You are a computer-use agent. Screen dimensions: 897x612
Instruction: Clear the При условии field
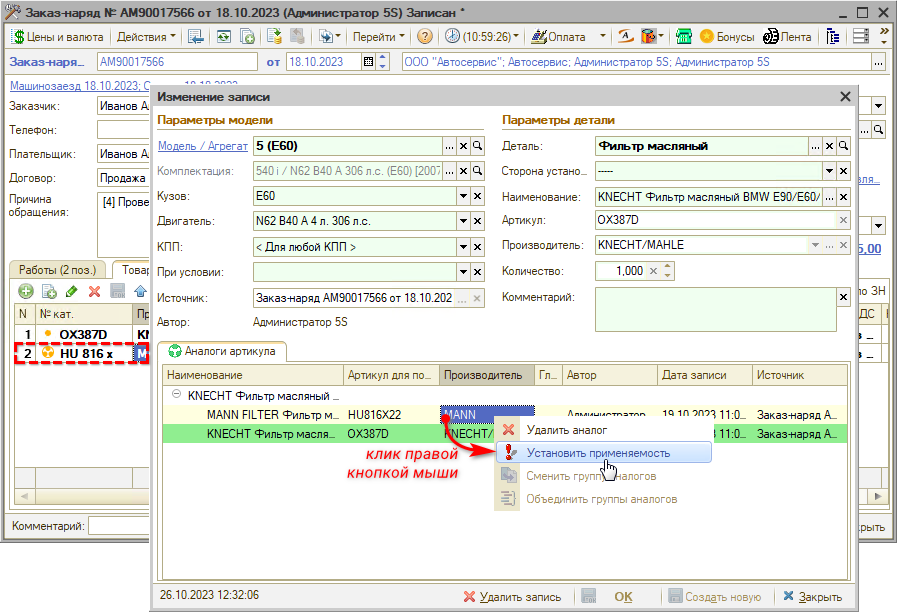click(x=478, y=272)
